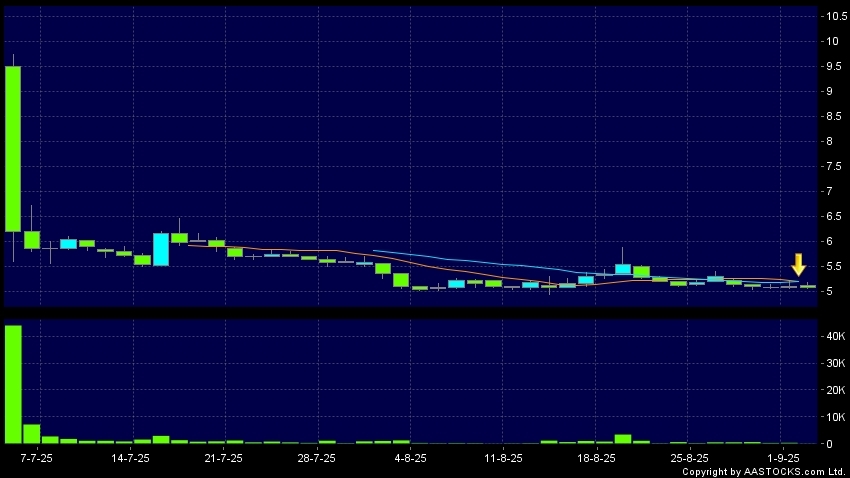Select the 7.5 price axis label
This screenshot has width=850, height=478.
click(x=834, y=166)
